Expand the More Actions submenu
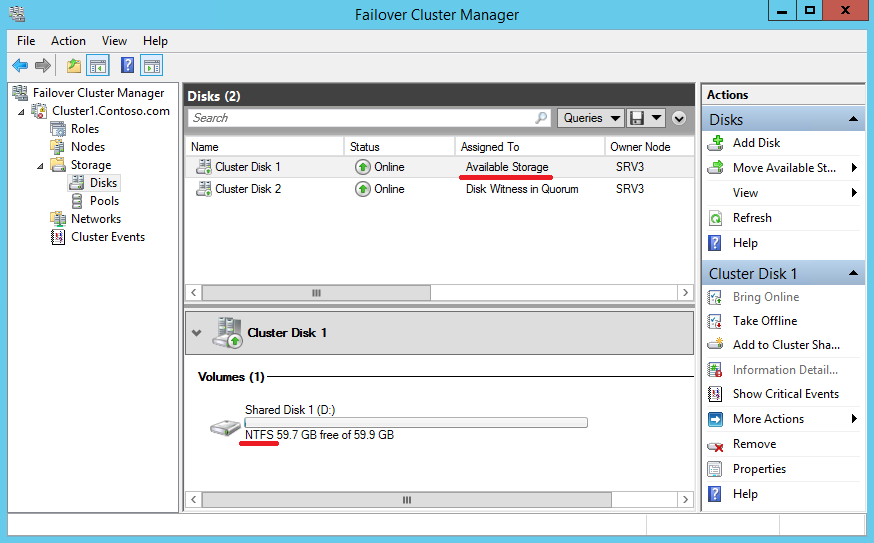874x543 pixels. point(768,419)
